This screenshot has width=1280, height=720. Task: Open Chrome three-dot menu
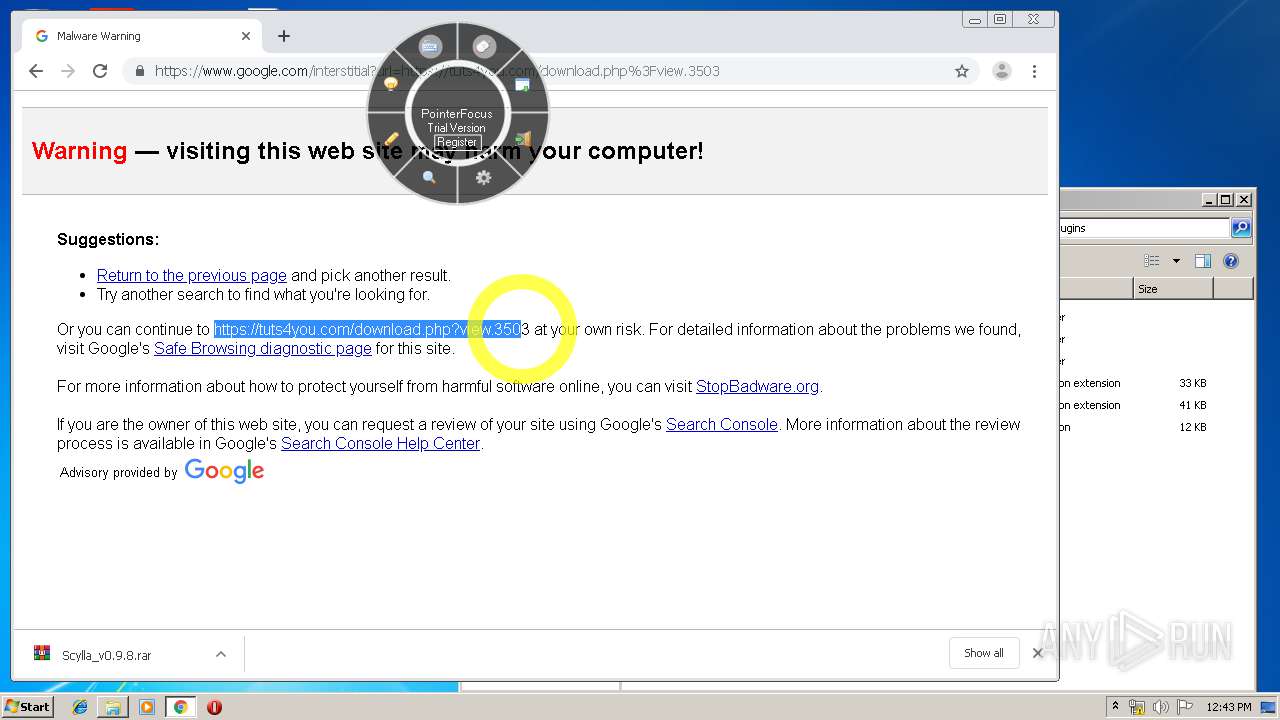(1034, 71)
